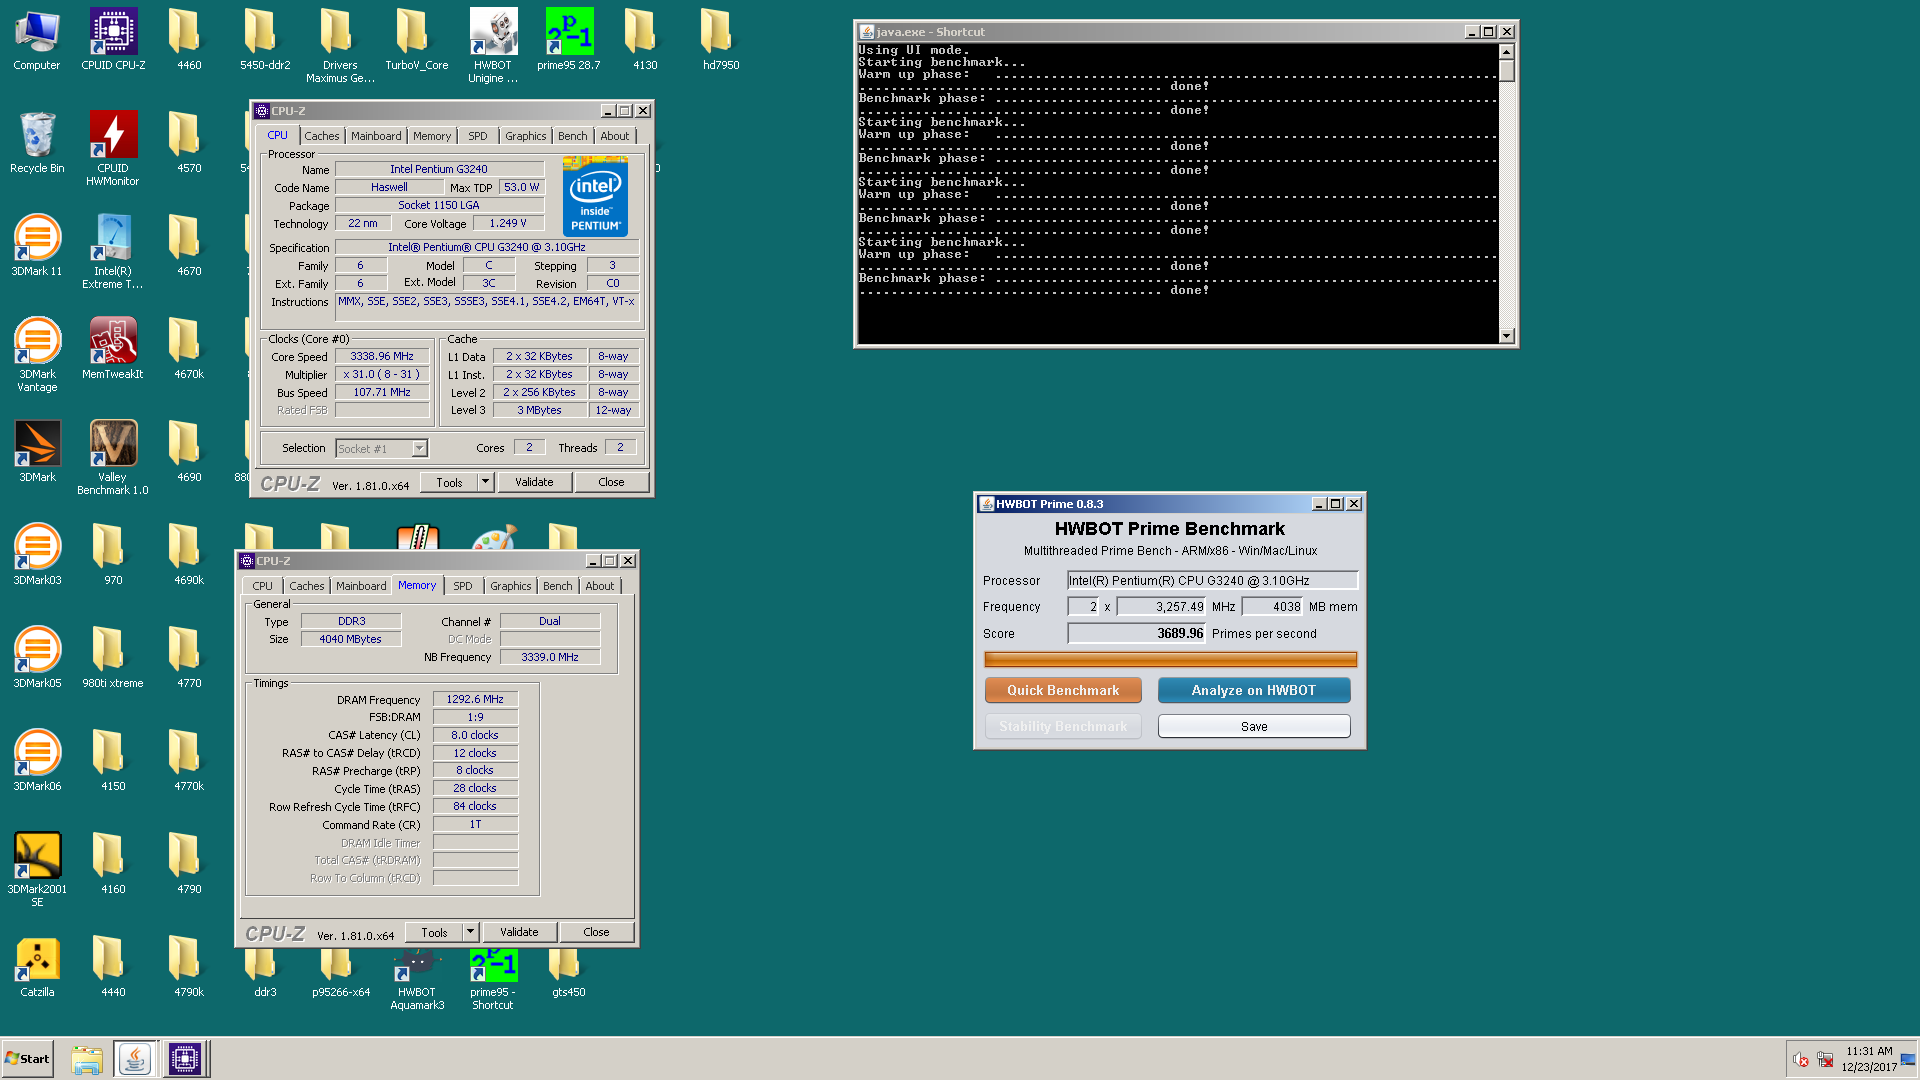Click the NB Frequency 3339.0 MHz value
Viewport: 1920px width, 1080px height.
550,657
